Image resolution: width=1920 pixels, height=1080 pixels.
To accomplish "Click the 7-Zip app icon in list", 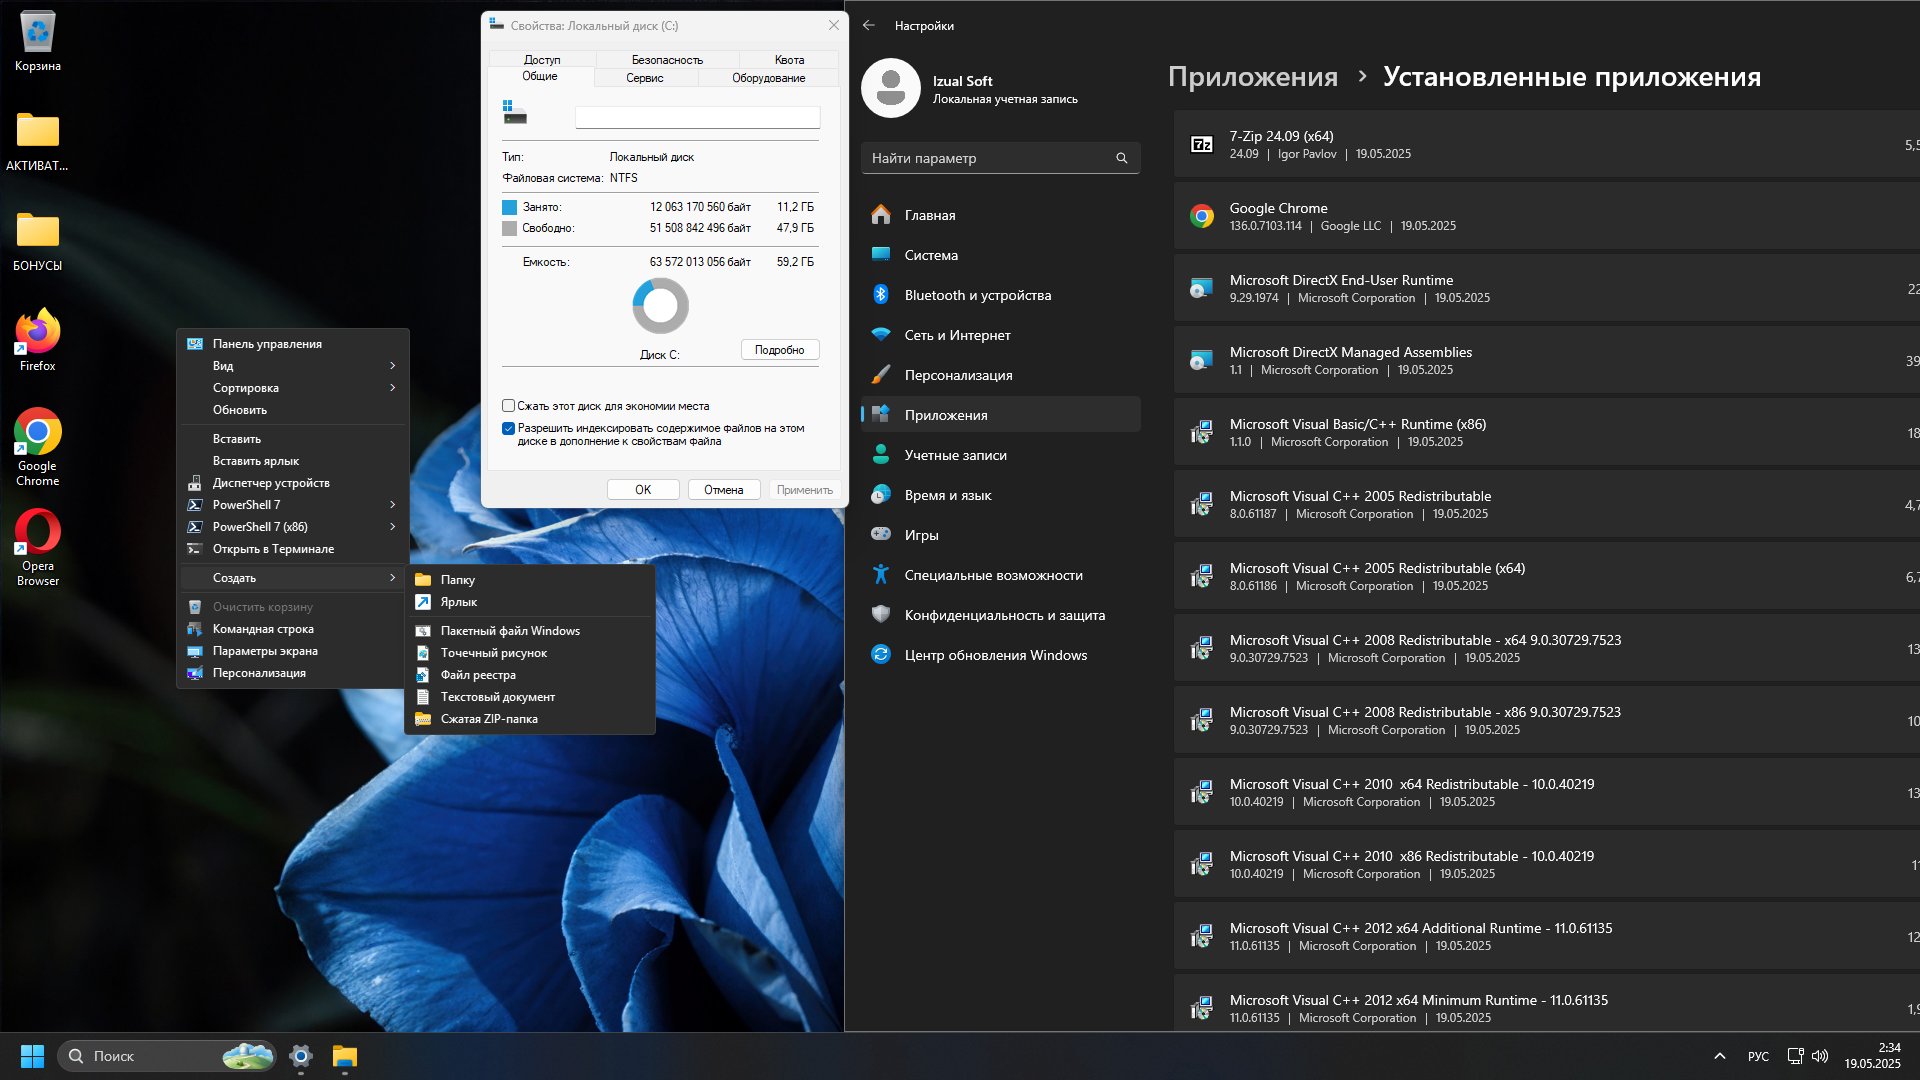I will [1201, 144].
